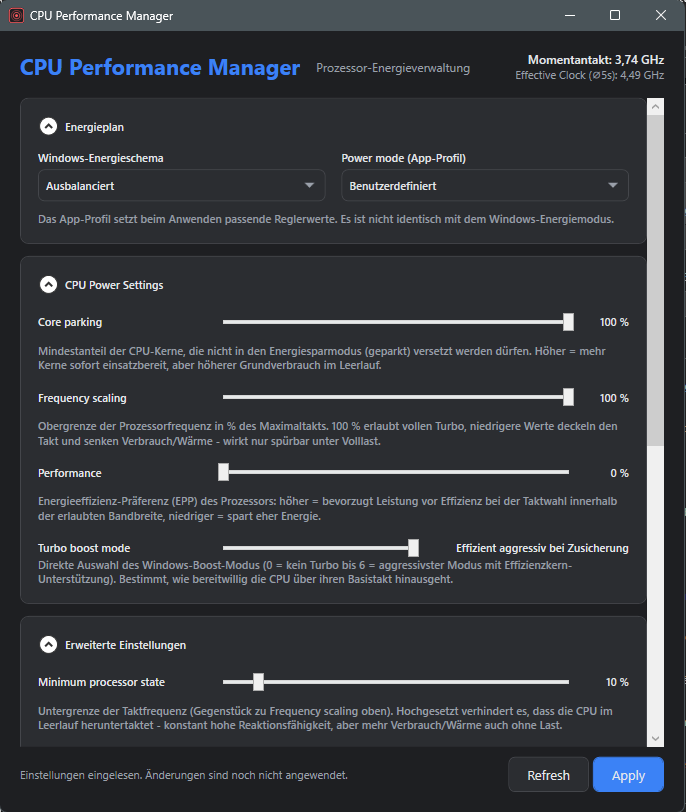Minimize the CPU Performance Manager window
This screenshot has width=686, height=812.
(570, 16)
